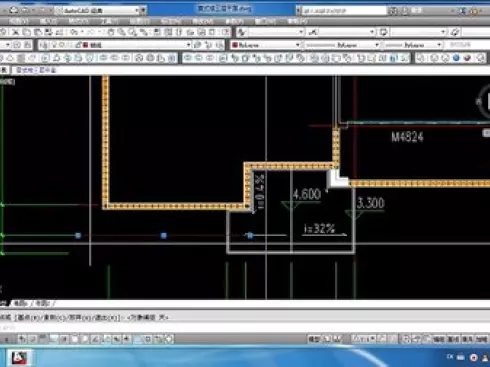This screenshot has width=490, height=367.
Task: Toggle the 模型 model space status button
Action: 314,339
